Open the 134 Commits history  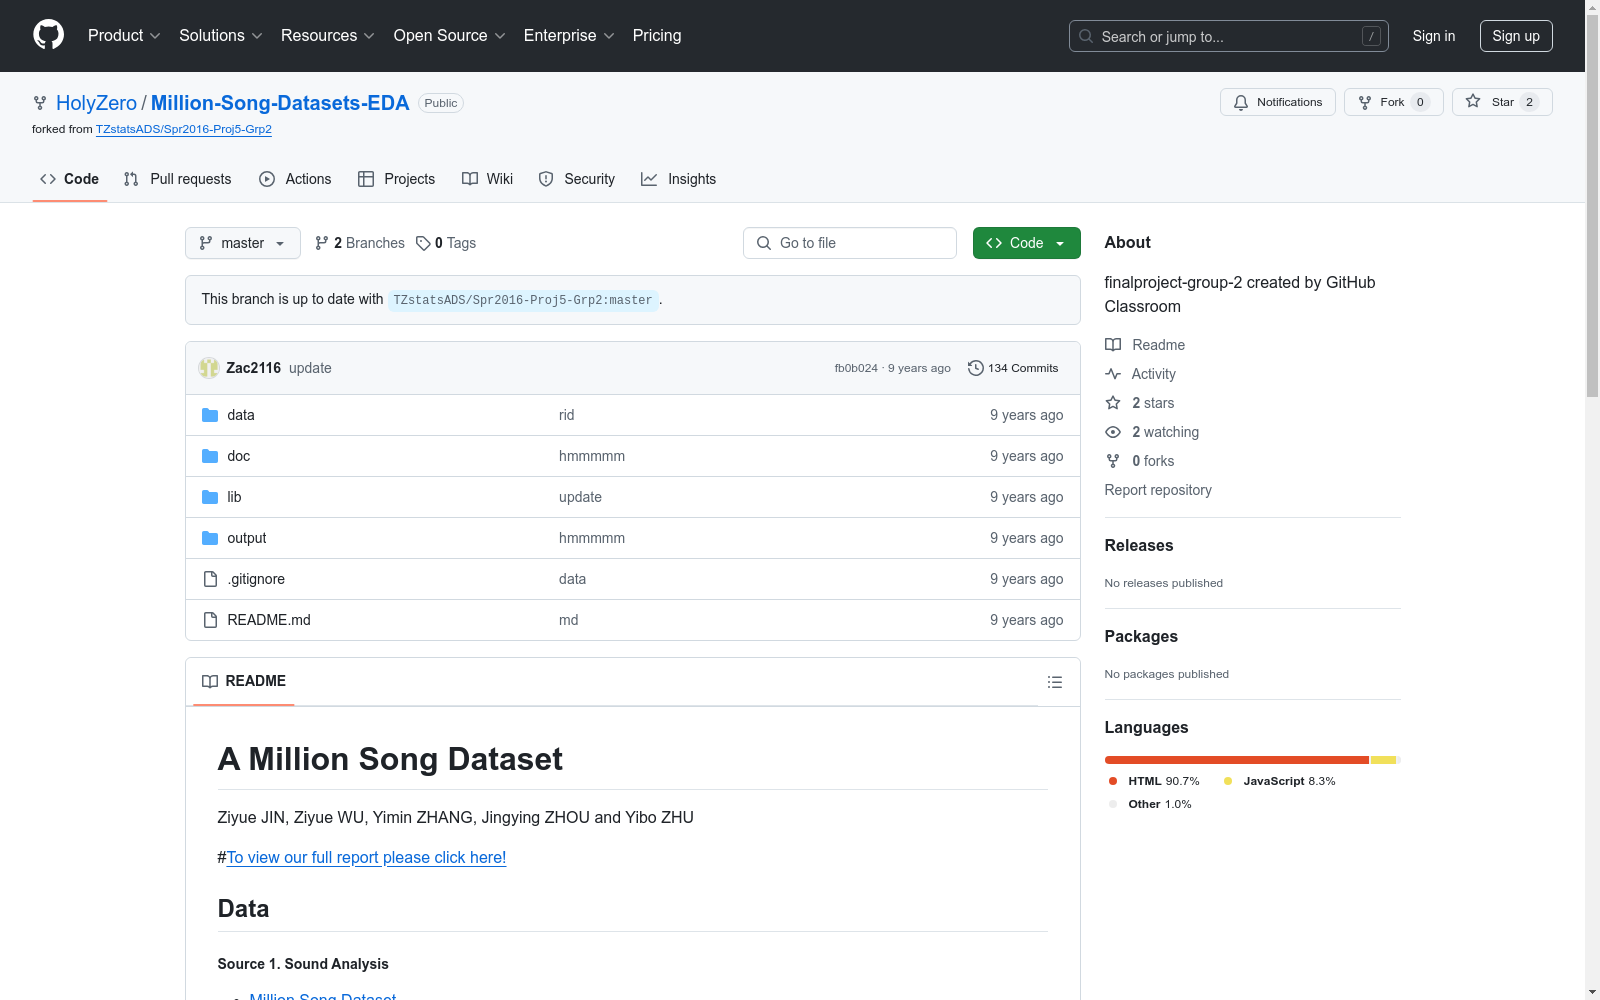tap(1012, 368)
